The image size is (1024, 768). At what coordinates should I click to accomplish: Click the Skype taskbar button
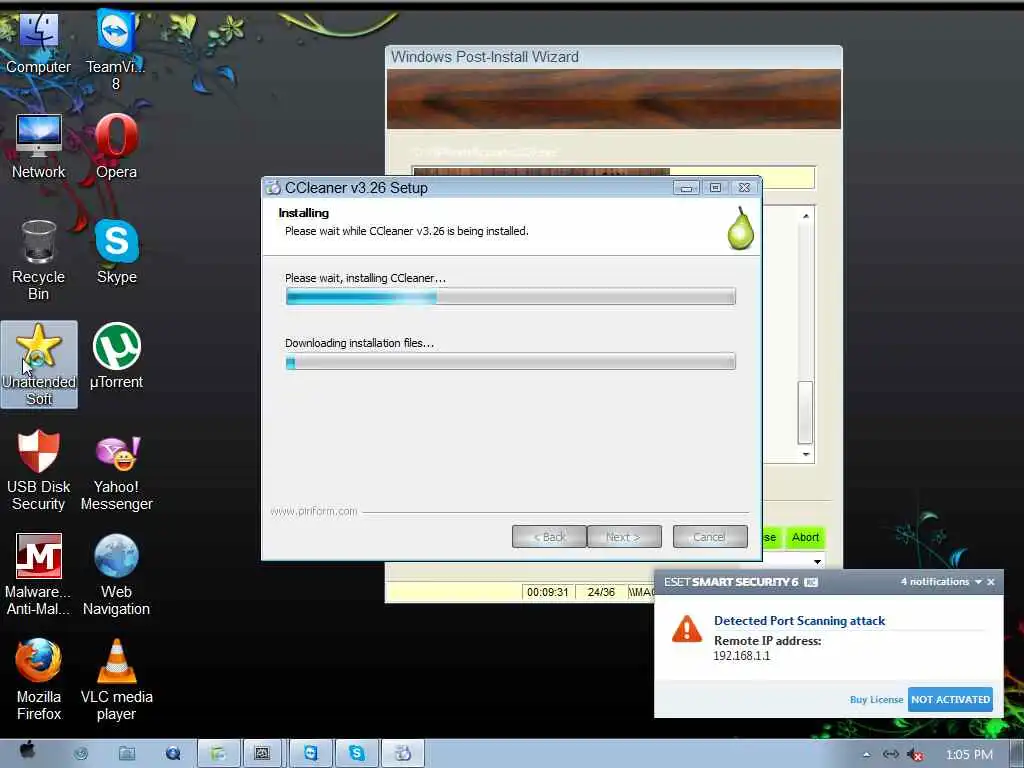(357, 754)
